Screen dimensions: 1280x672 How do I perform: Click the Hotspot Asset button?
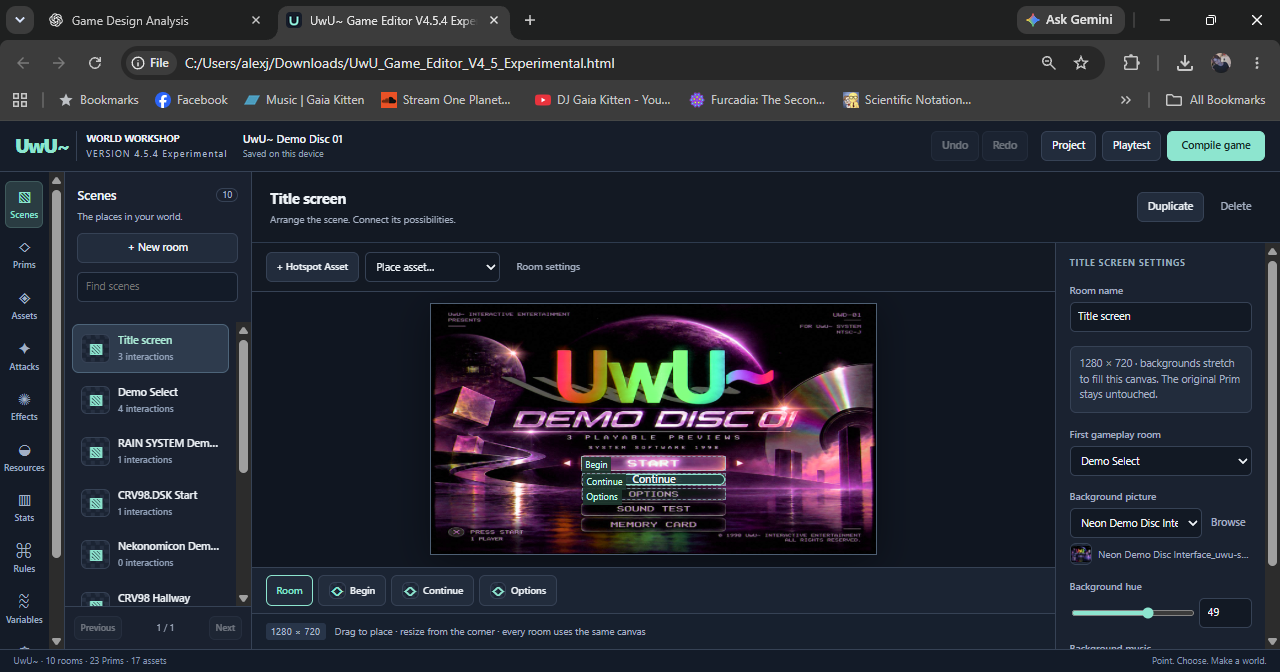(x=312, y=267)
